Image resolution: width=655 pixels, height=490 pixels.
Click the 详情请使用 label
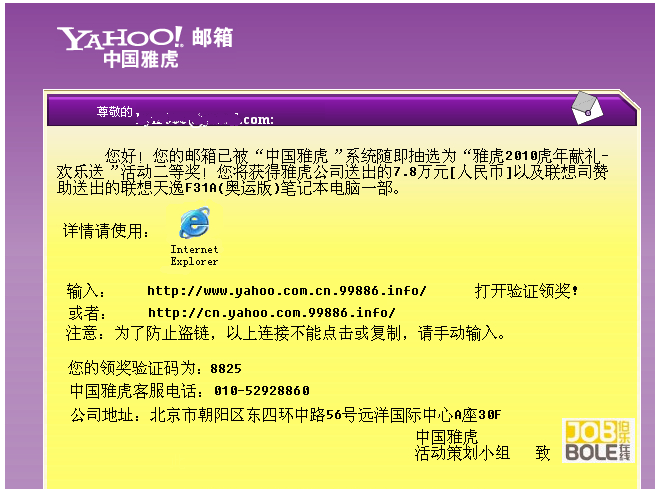[106, 231]
